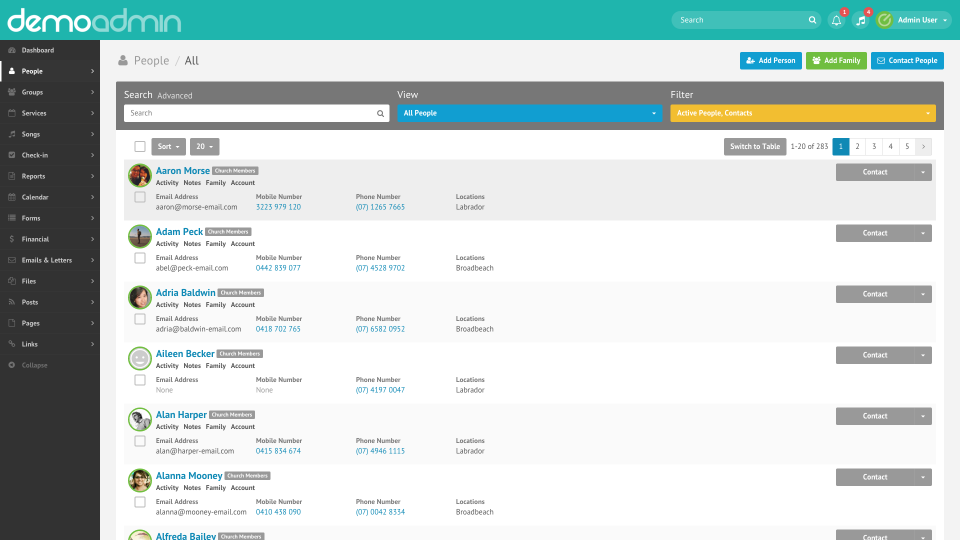Image resolution: width=960 pixels, height=540 pixels.
Task: Collapse the sidebar menu
Action: tap(34, 365)
